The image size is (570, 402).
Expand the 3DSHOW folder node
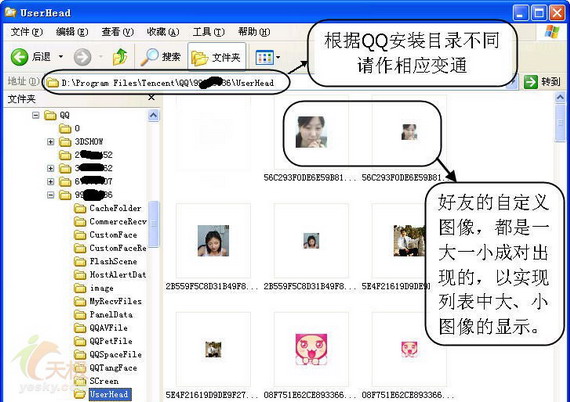[x=51, y=142]
